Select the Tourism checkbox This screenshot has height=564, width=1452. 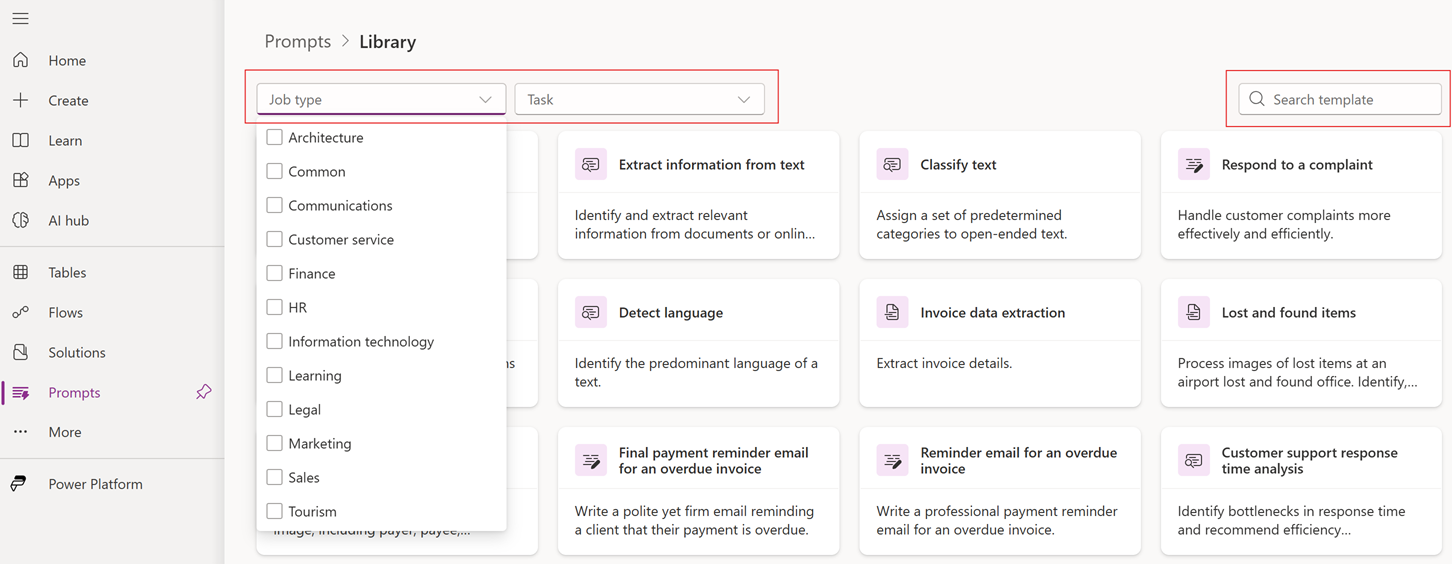(x=274, y=511)
